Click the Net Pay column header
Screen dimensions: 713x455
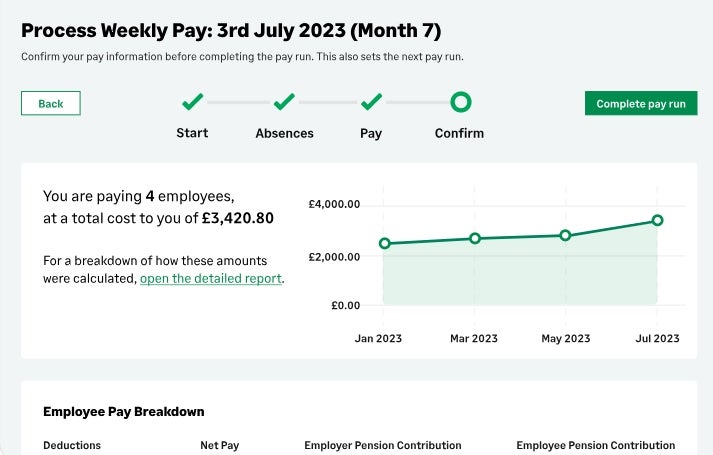219,445
